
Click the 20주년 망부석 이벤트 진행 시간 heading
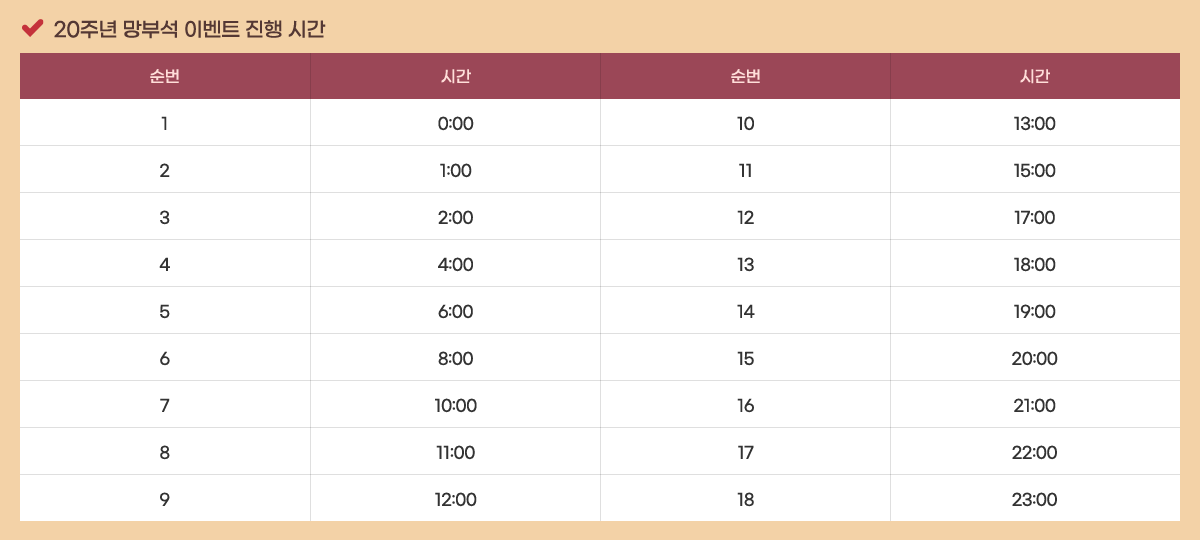click(189, 30)
